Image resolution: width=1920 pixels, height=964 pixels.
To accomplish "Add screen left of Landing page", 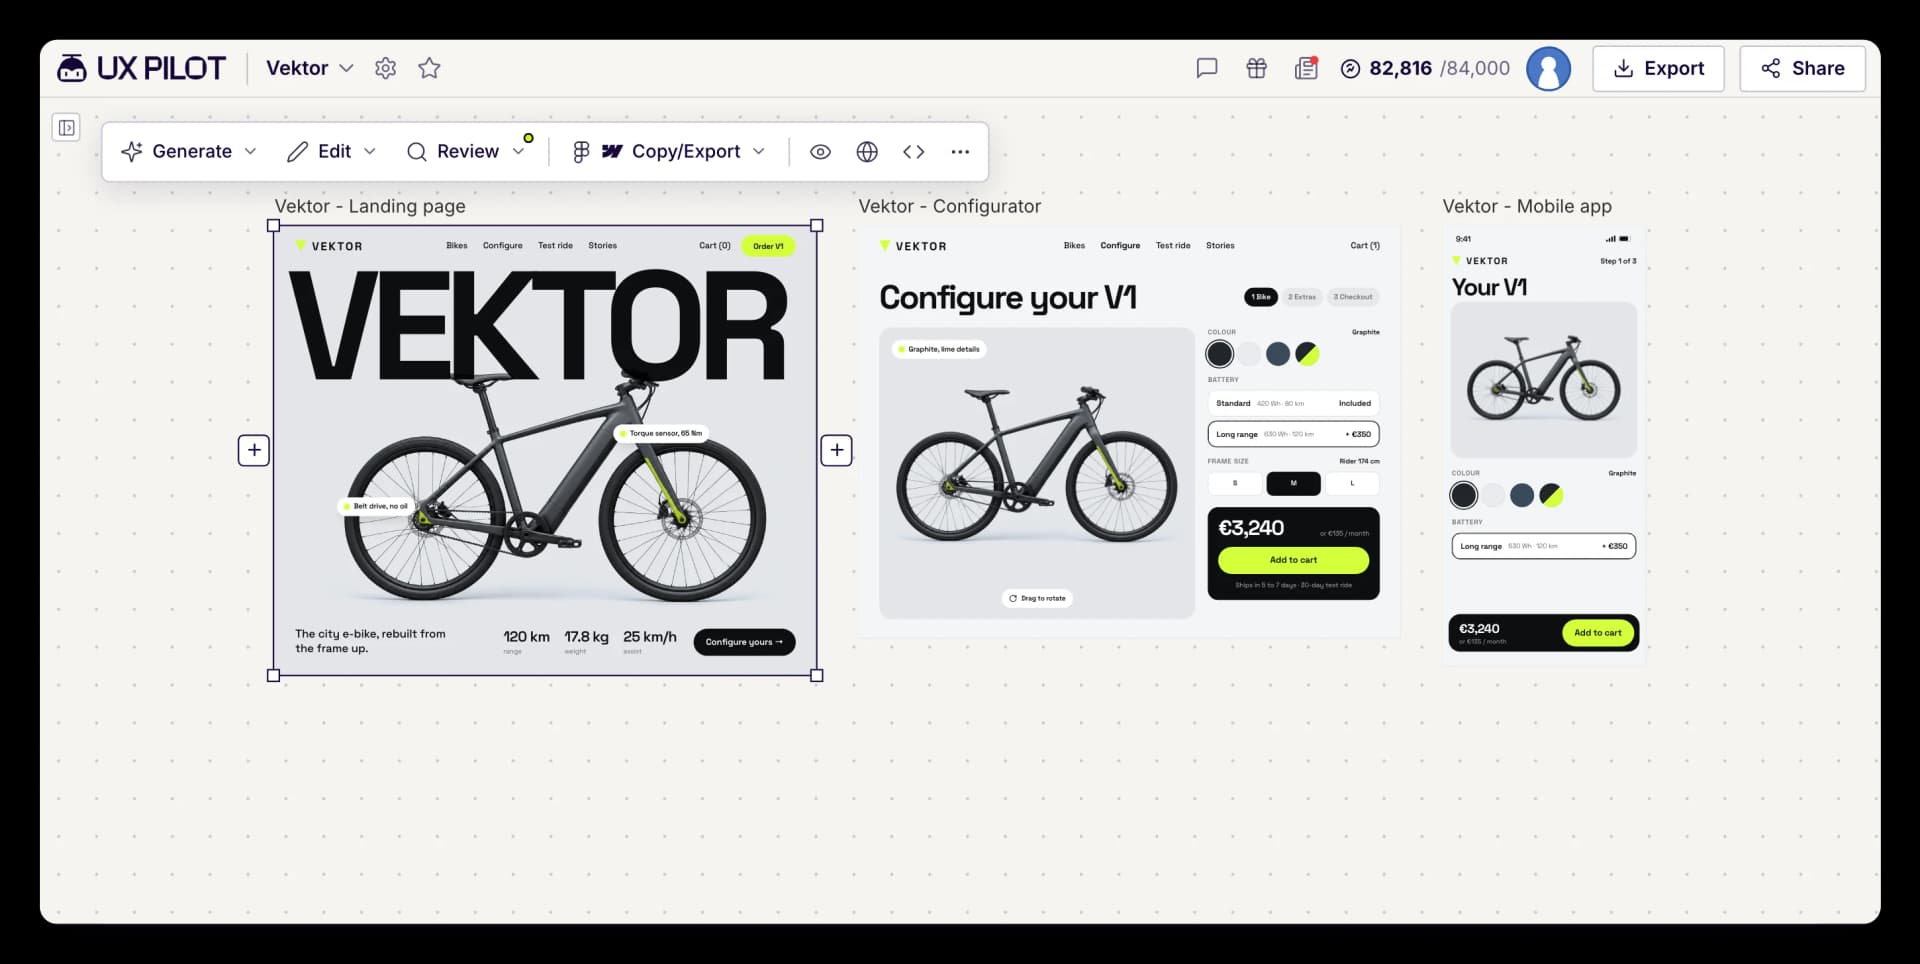I will [x=254, y=450].
